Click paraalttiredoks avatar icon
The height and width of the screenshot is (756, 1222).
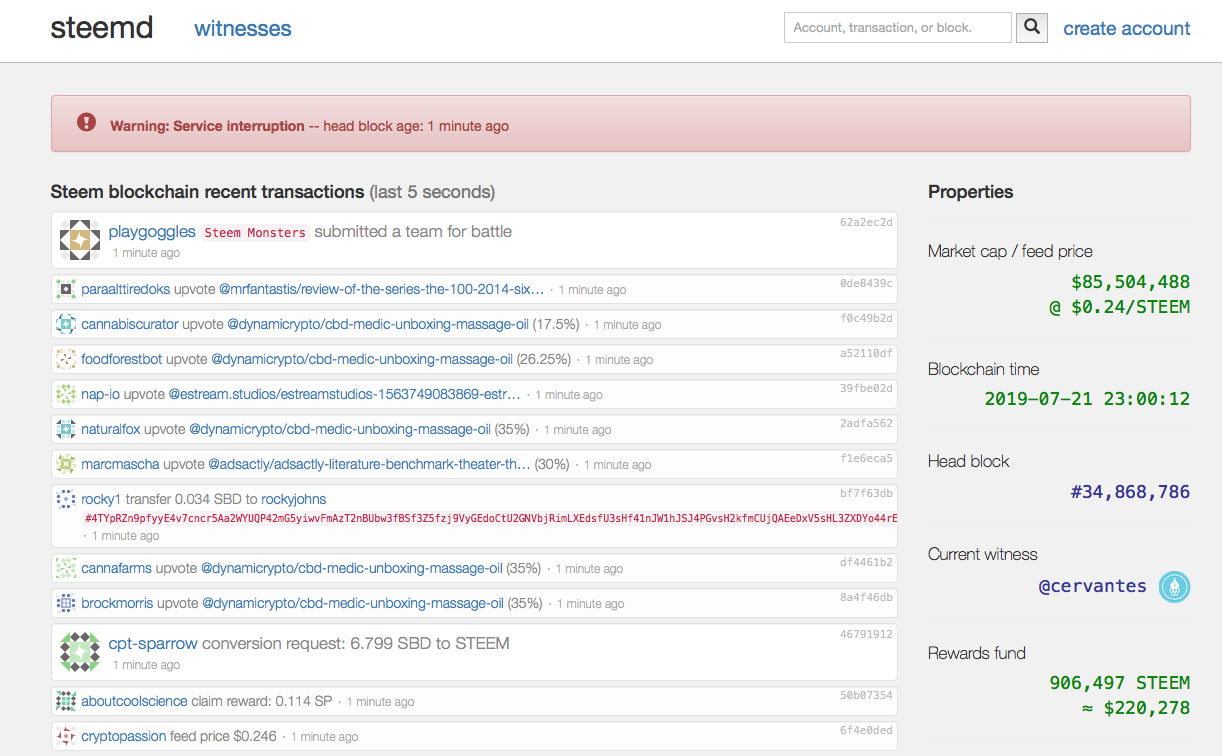(x=66, y=289)
